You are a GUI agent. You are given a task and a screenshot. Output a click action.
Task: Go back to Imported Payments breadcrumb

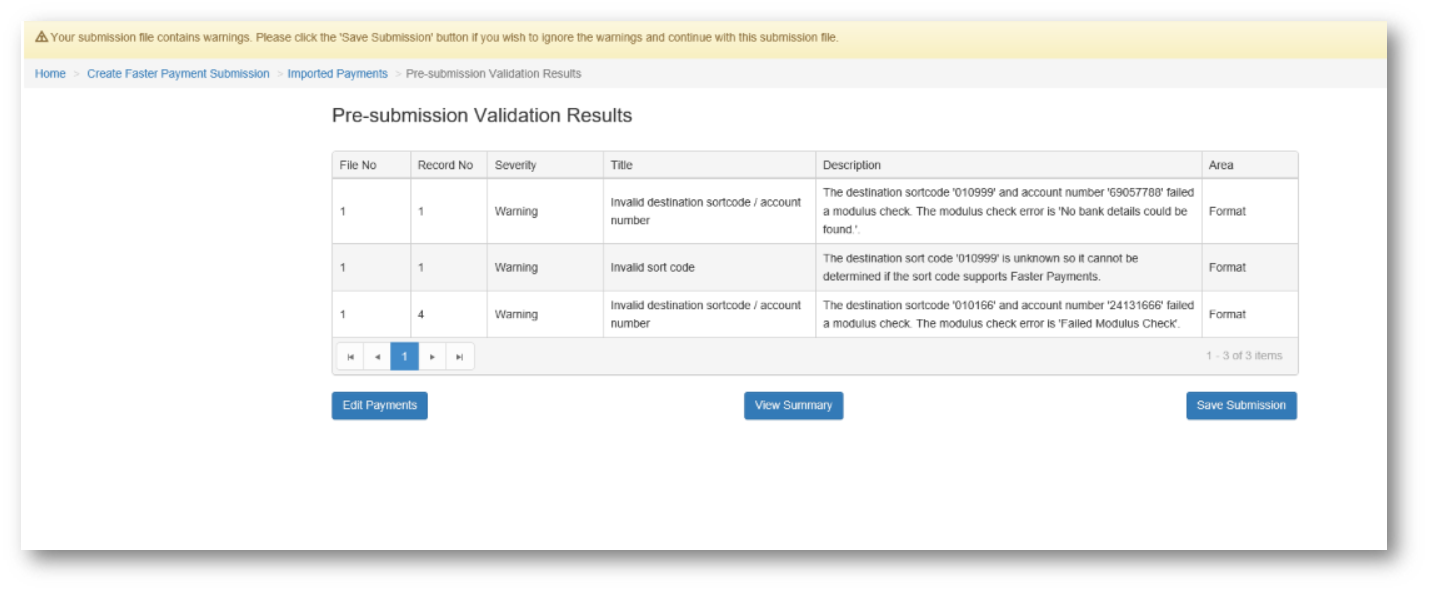(337, 74)
